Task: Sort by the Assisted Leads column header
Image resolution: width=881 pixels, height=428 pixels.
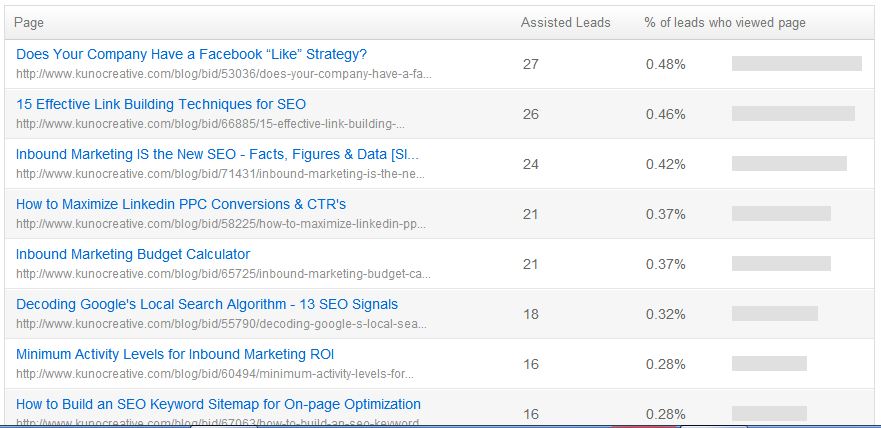Action: coord(566,22)
